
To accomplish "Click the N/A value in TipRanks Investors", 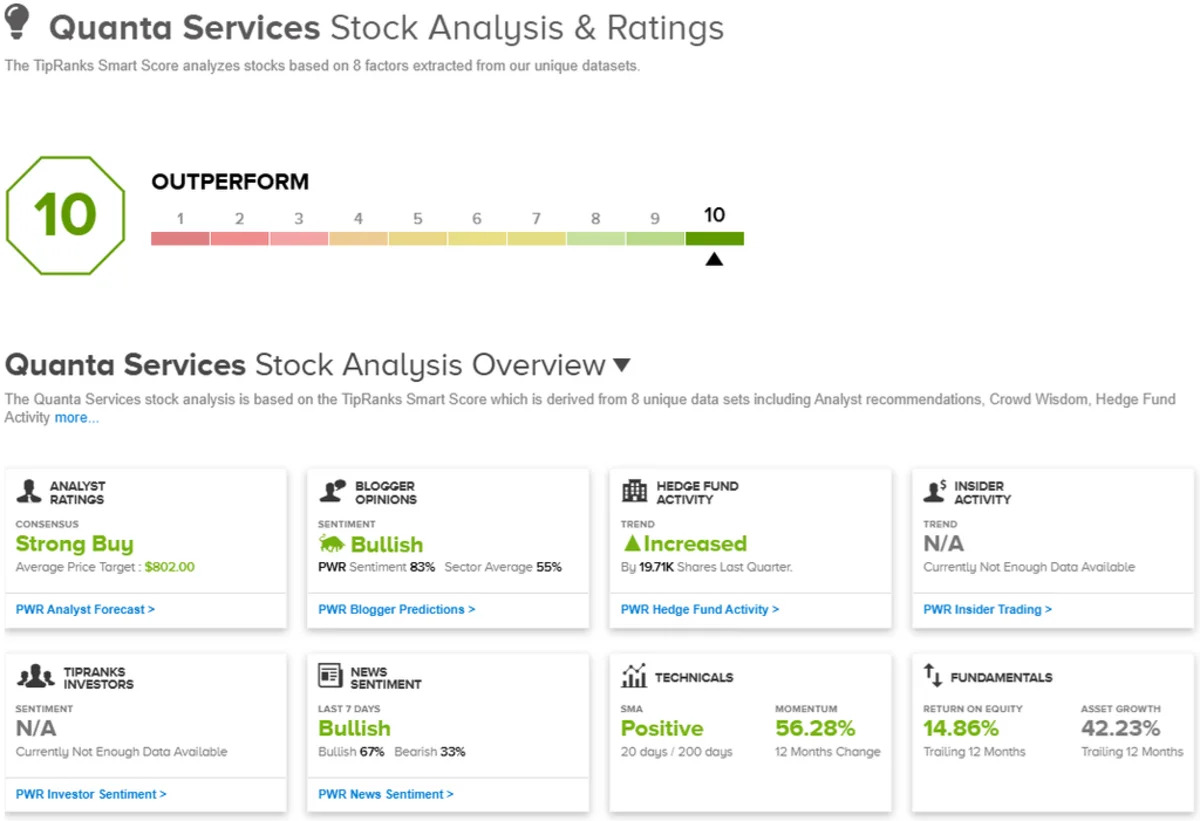I will (37, 729).
